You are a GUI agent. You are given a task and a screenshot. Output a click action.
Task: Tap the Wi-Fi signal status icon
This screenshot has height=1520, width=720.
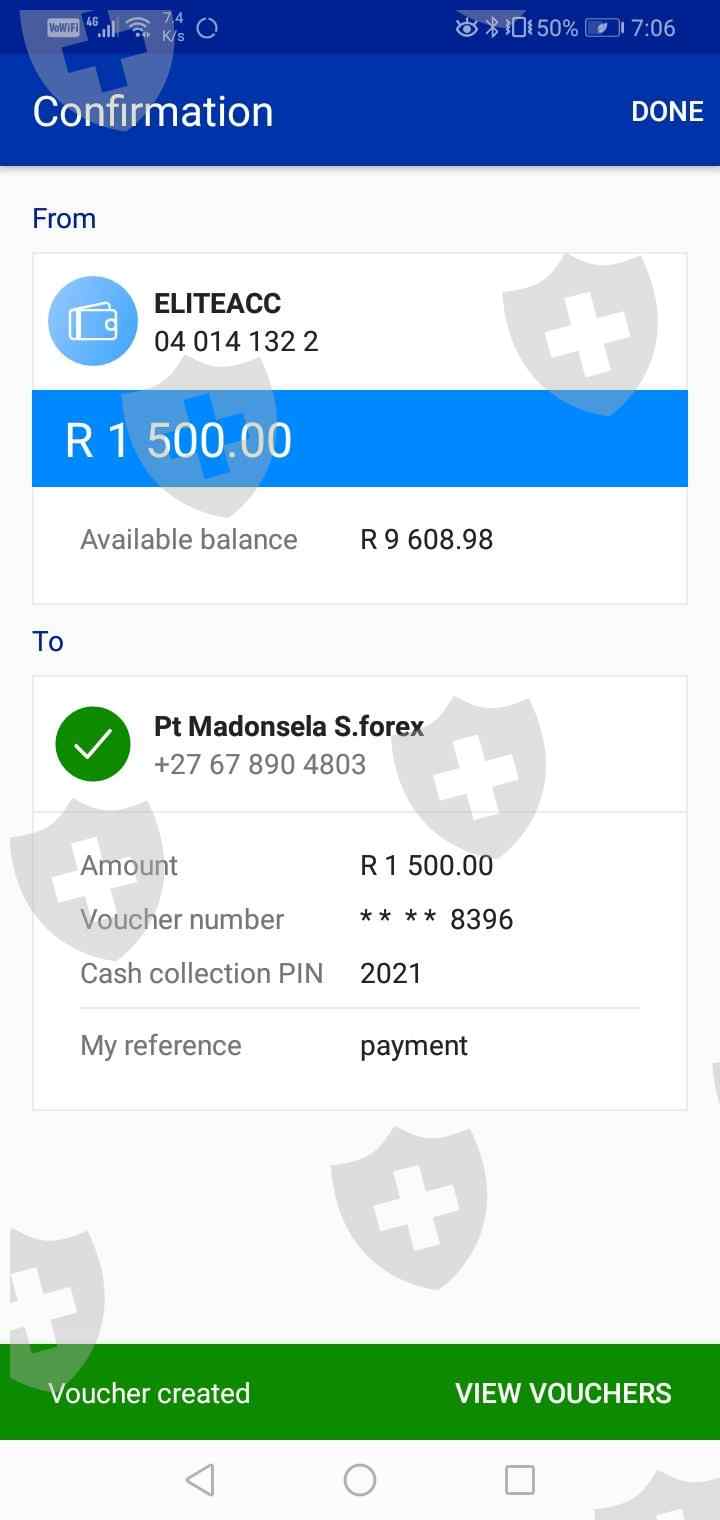pyautogui.click(x=138, y=27)
